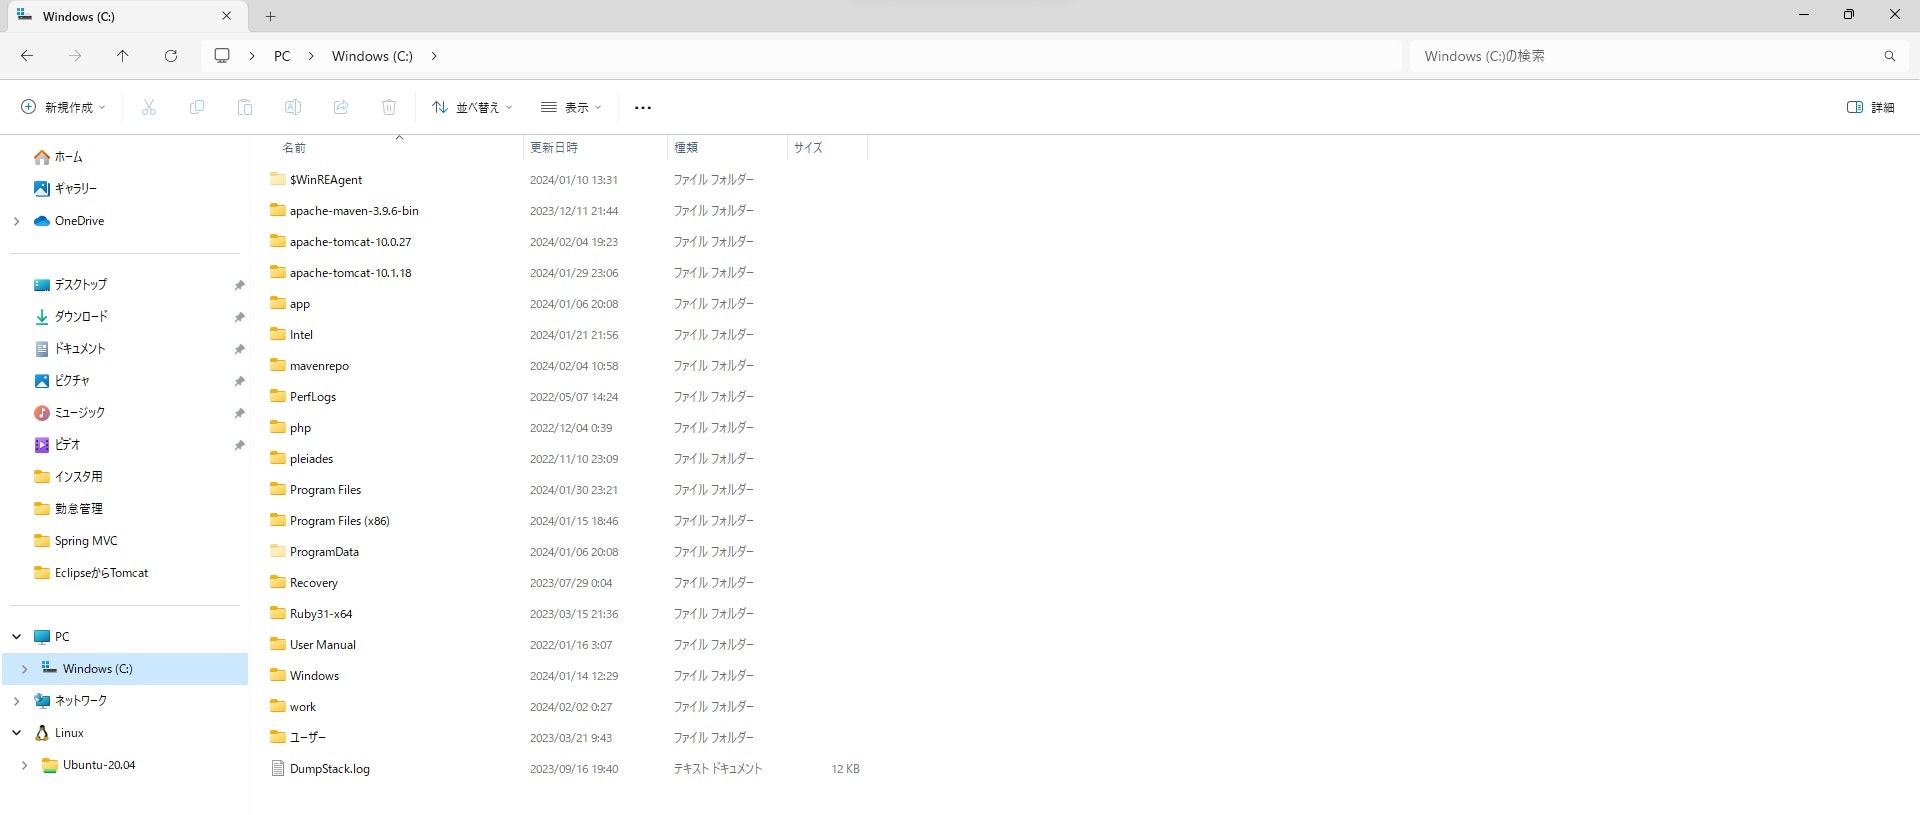Click PC in the address breadcrumb
This screenshot has height=815, width=1920.
(x=282, y=56)
